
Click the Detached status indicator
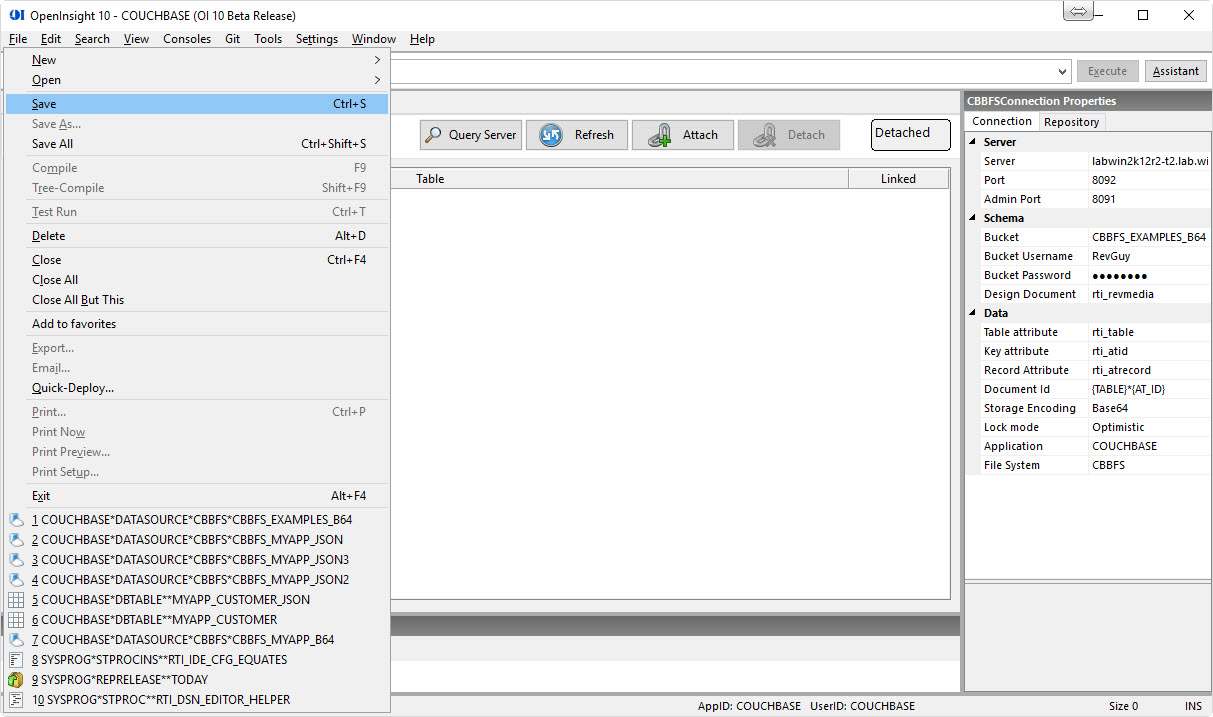(x=910, y=134)
